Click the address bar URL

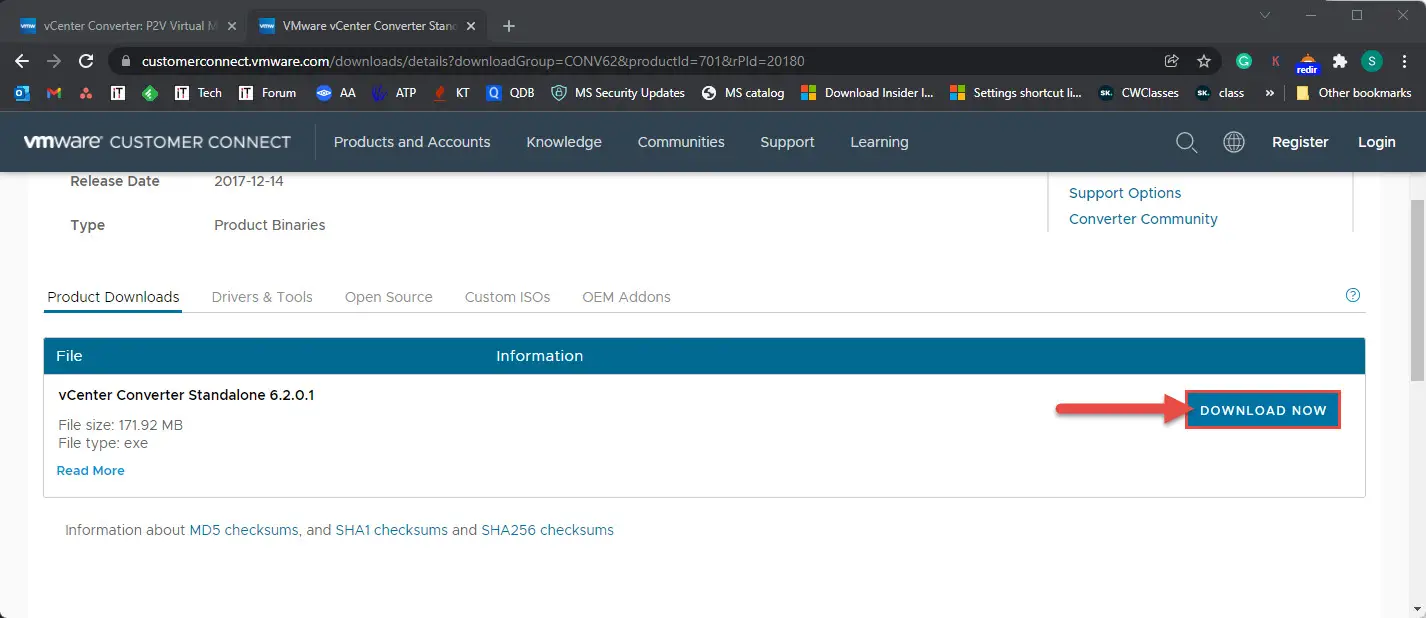[473, 61]
